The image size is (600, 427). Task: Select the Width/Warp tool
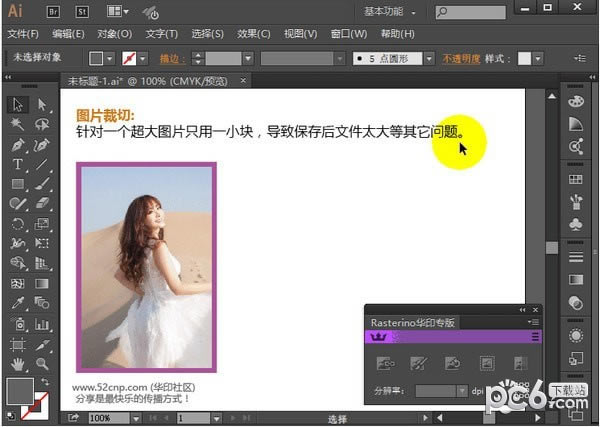tap(18, 243)
